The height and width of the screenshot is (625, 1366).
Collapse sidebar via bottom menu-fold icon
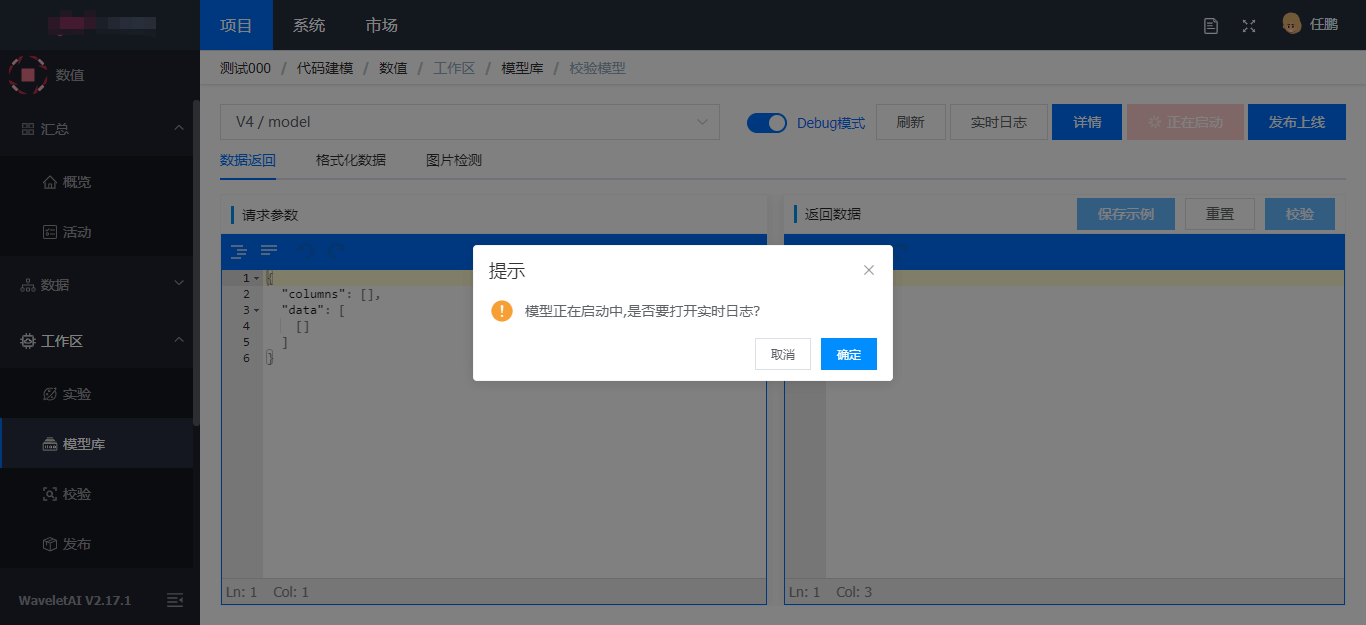(x=175, y=600)
